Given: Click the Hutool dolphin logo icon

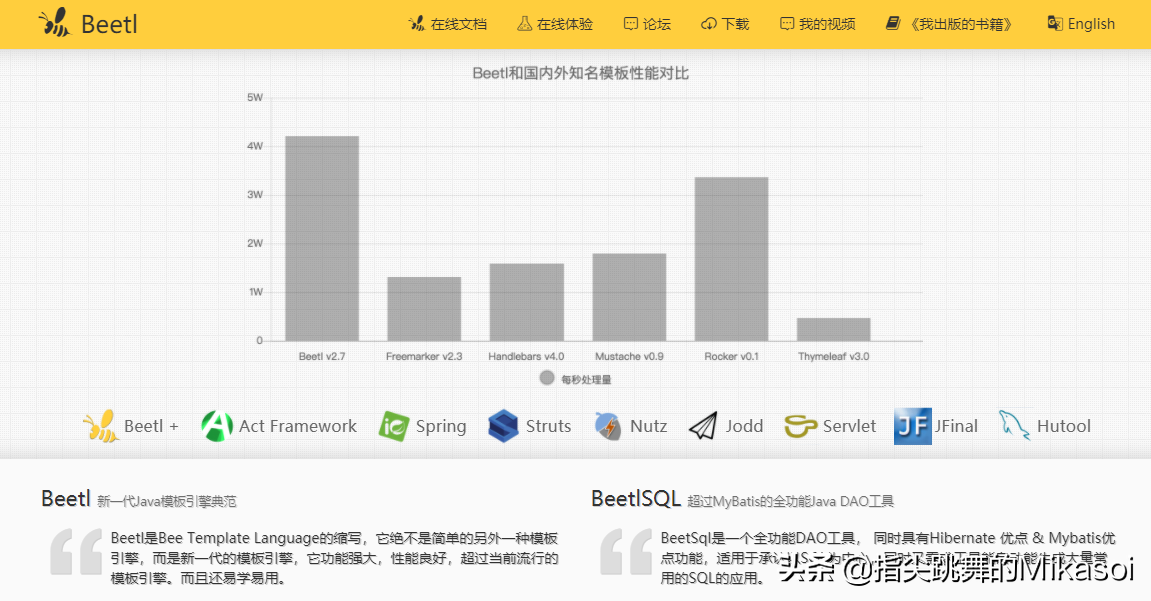Looking at the screenshot, I should pos(1014,426).
